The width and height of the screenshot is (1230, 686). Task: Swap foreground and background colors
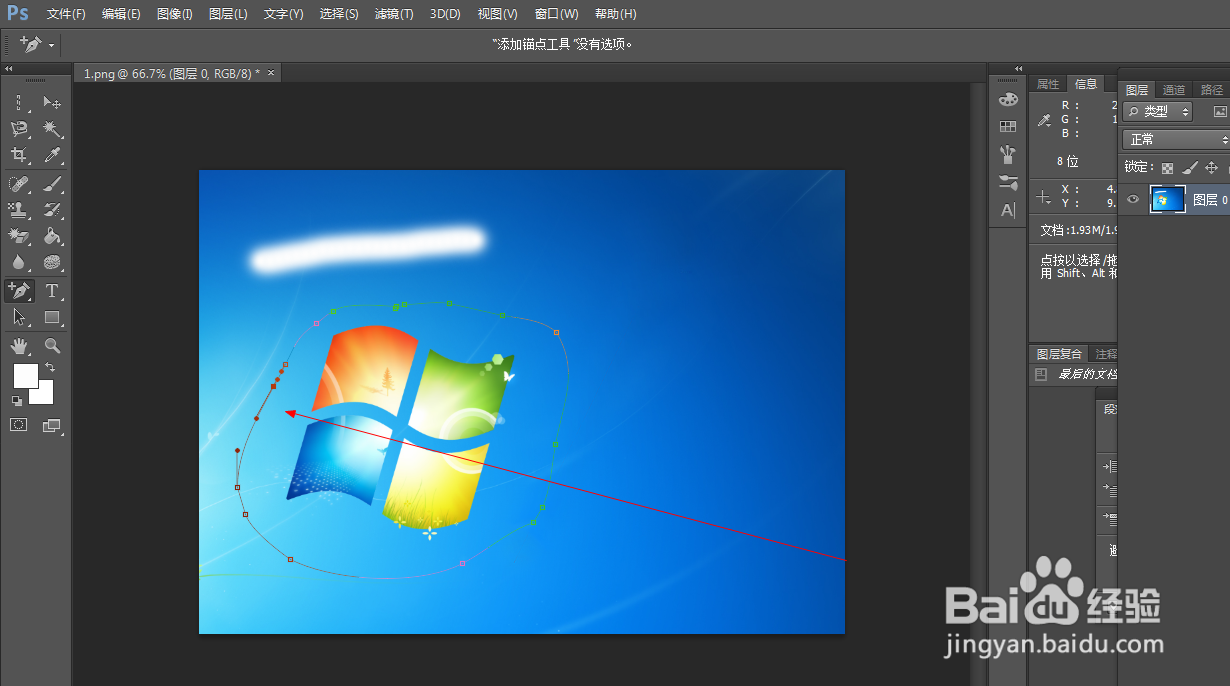click(x=50, y=368)
